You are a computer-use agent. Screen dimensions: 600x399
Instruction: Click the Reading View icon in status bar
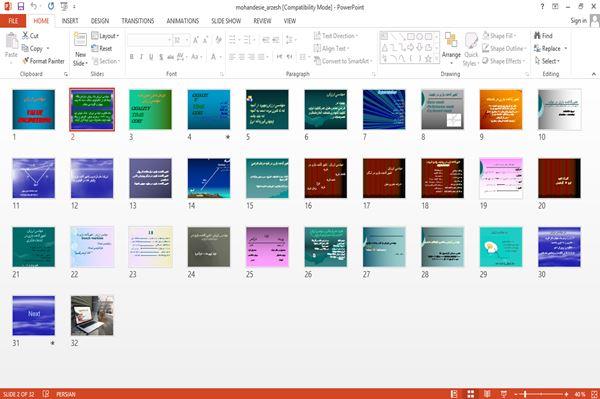coord(487,394)
